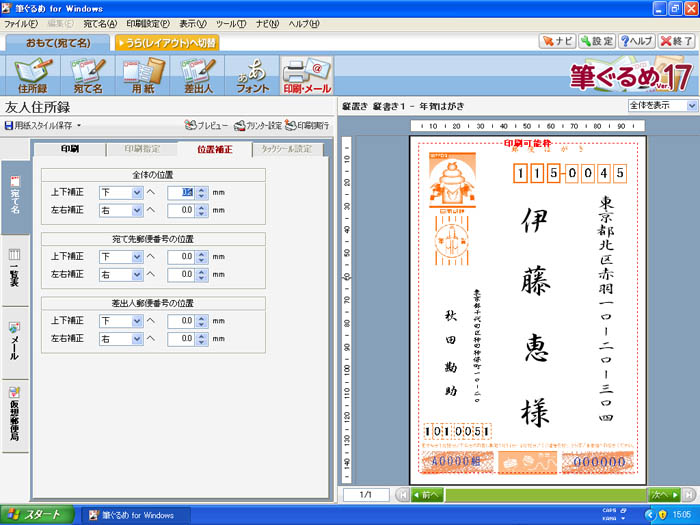Open 全体の位置 上下補正 direction dropdown
The width and height of the screenshot is (700, 525).
tap(121, 192)
